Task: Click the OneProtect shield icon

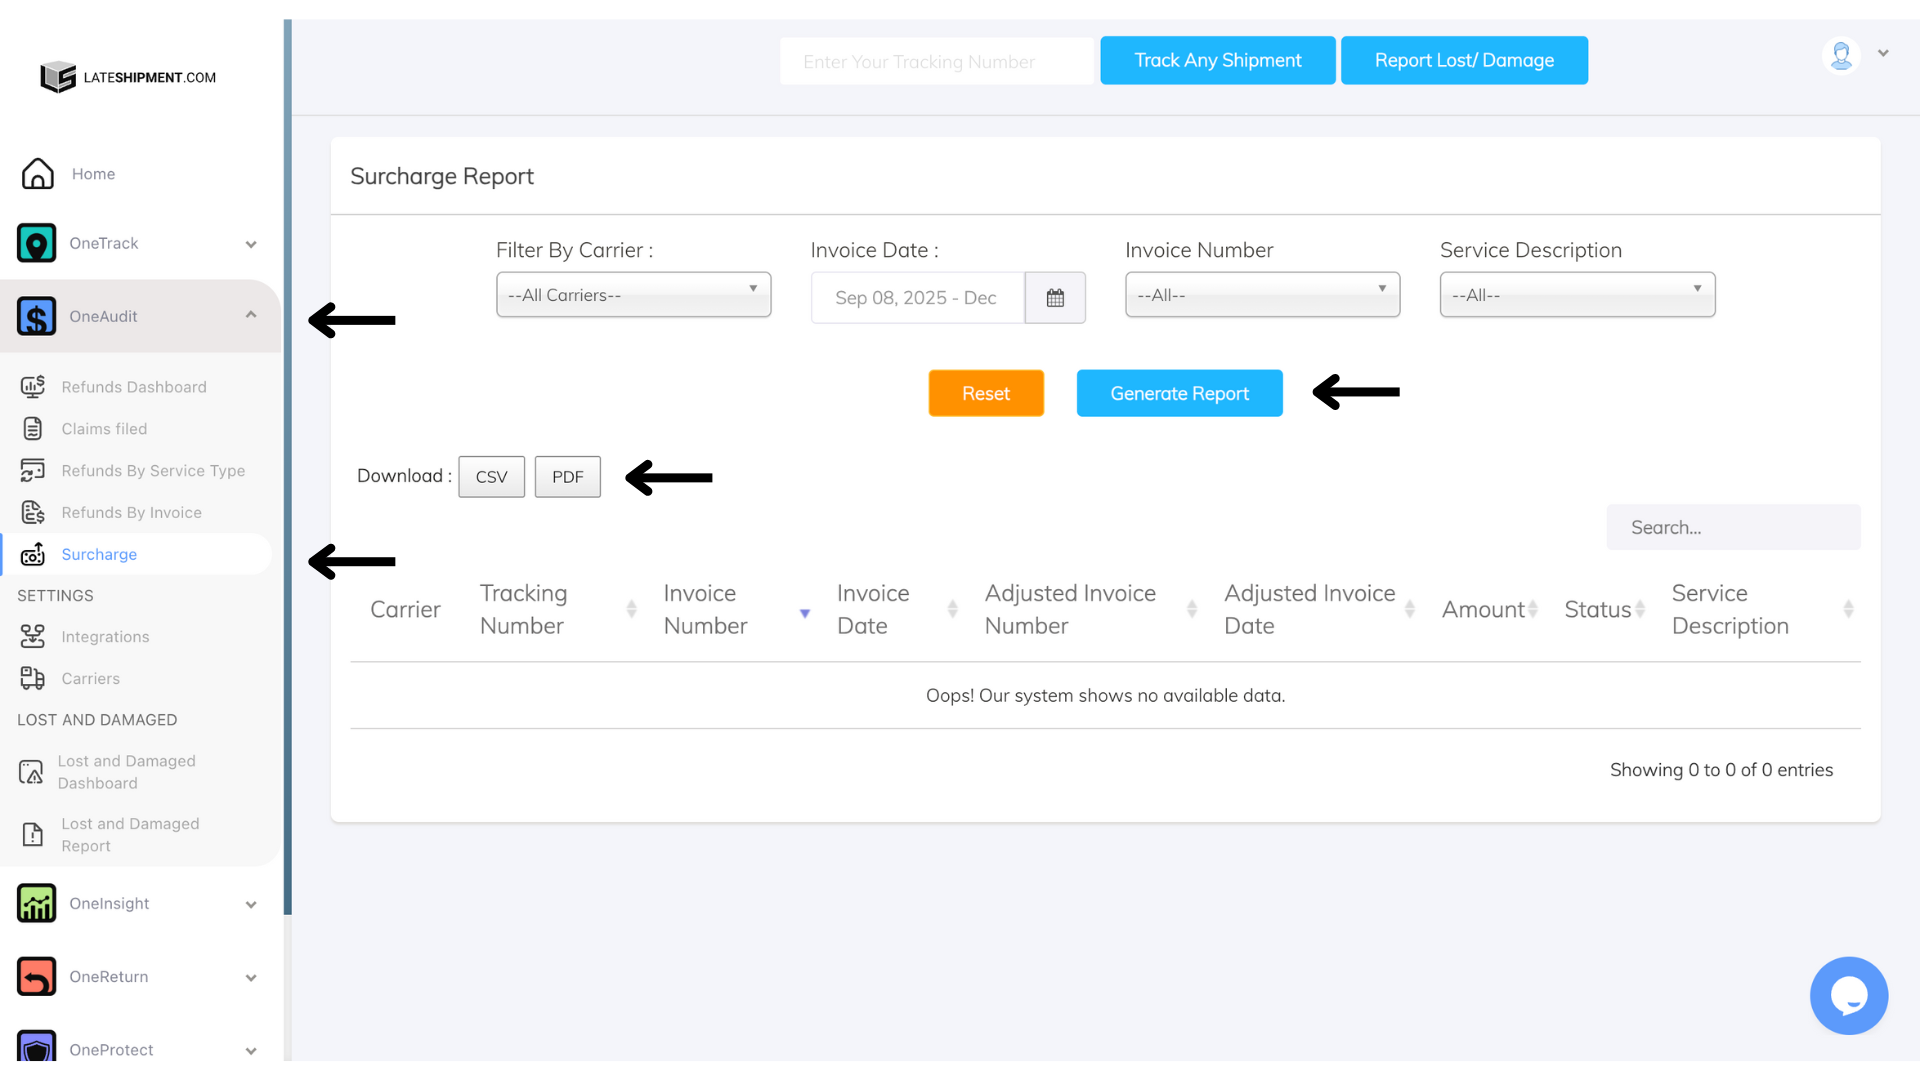Action: tap(37, 1046)
